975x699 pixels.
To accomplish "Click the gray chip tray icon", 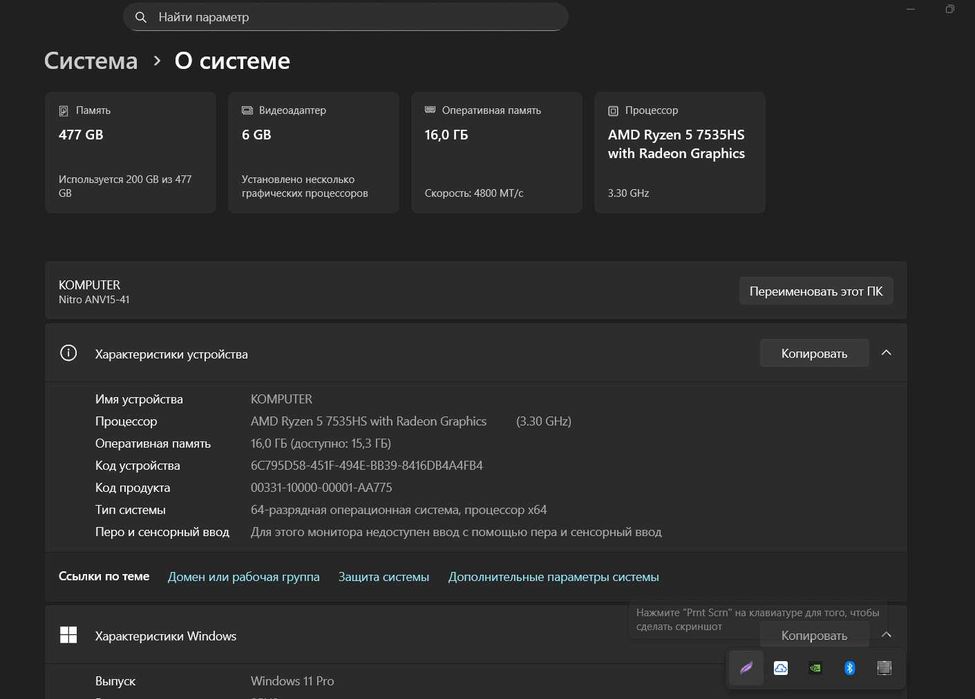I will 884,668.
